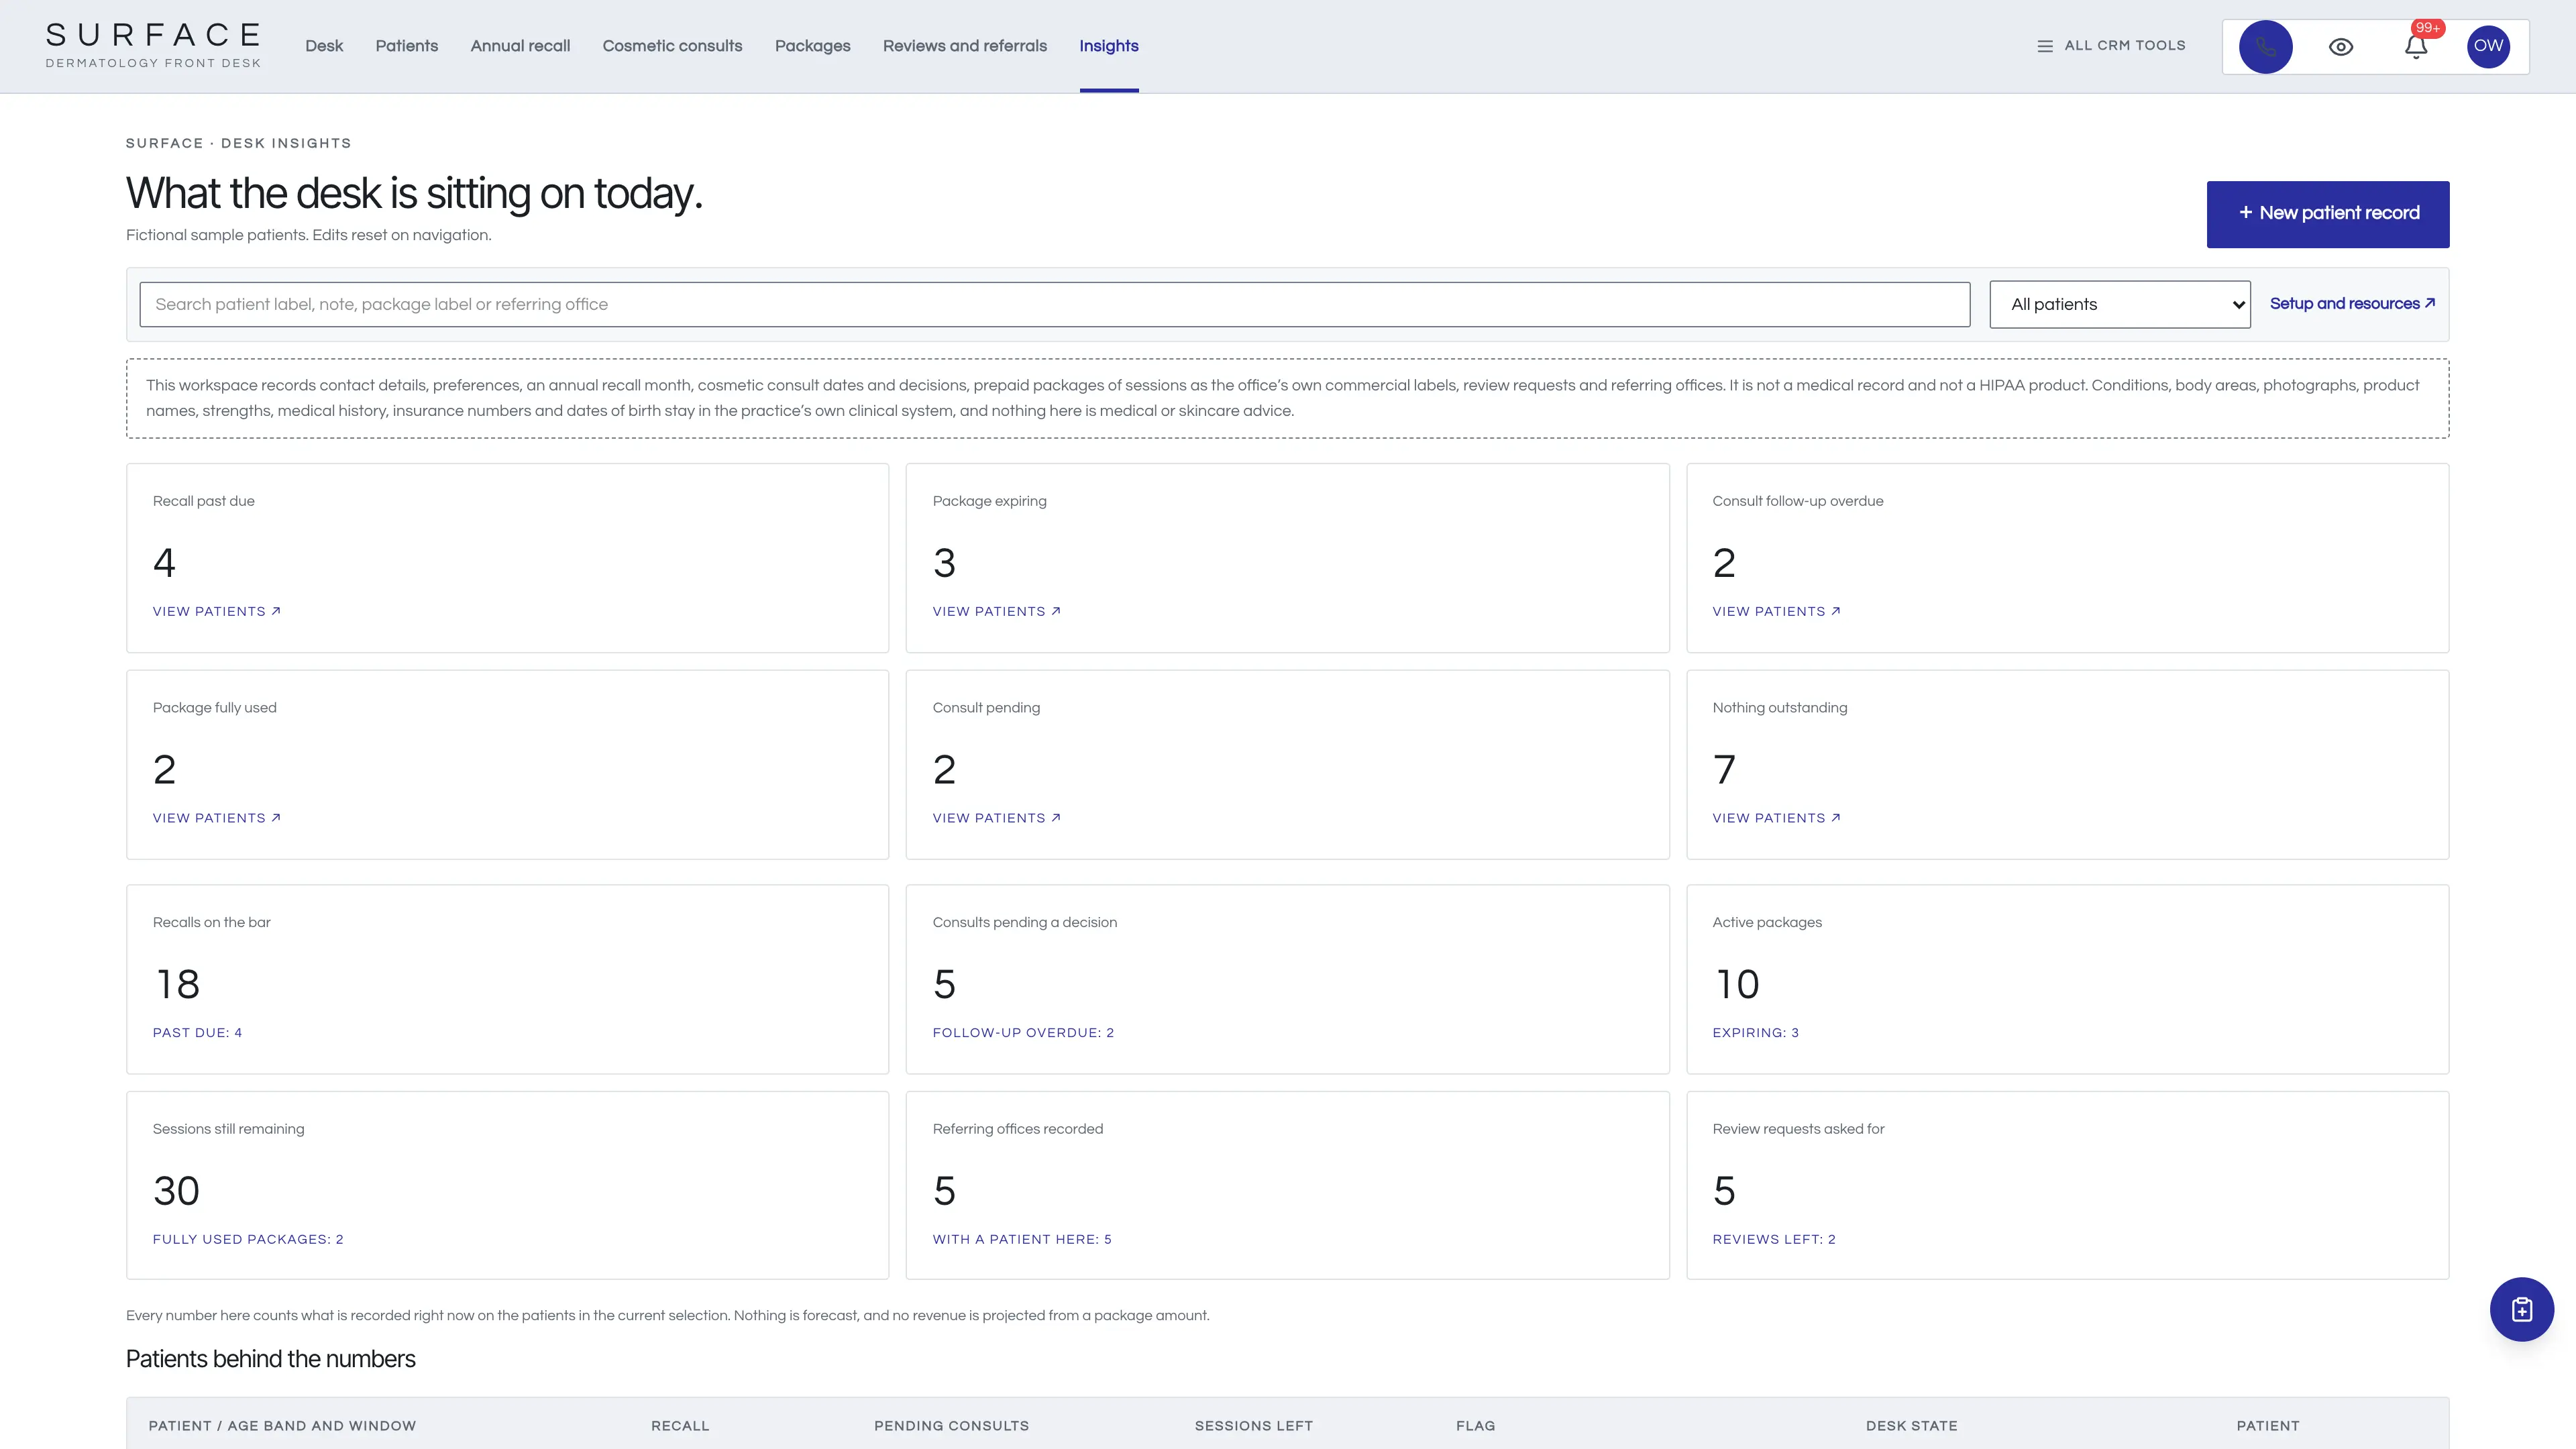Click the blue phone call icon
2576x1449 pixels.
[2265, 46]
